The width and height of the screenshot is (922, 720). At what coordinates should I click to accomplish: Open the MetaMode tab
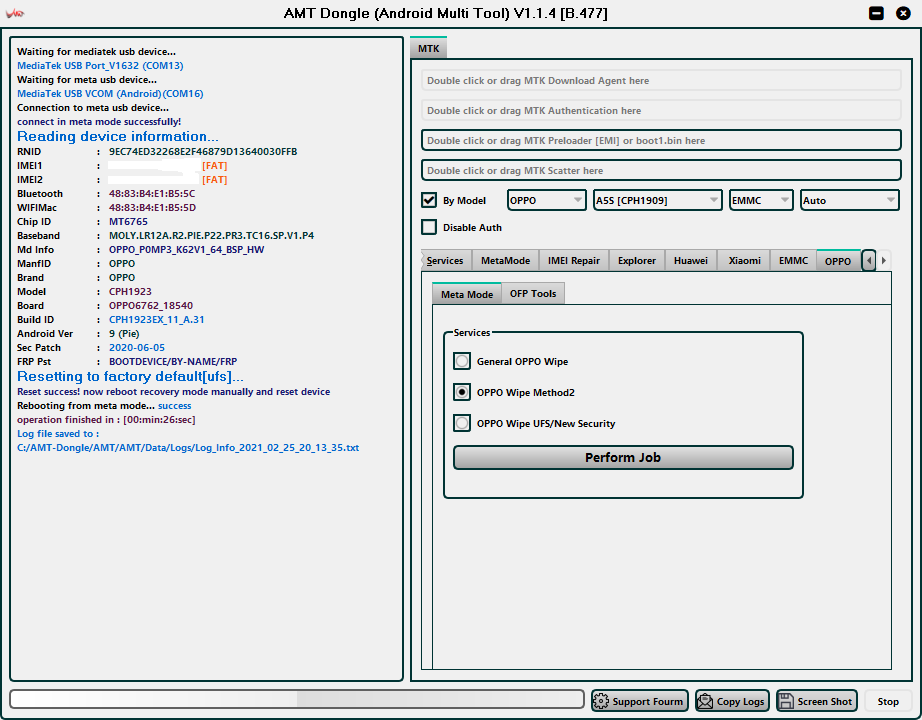tap(505, 261)
